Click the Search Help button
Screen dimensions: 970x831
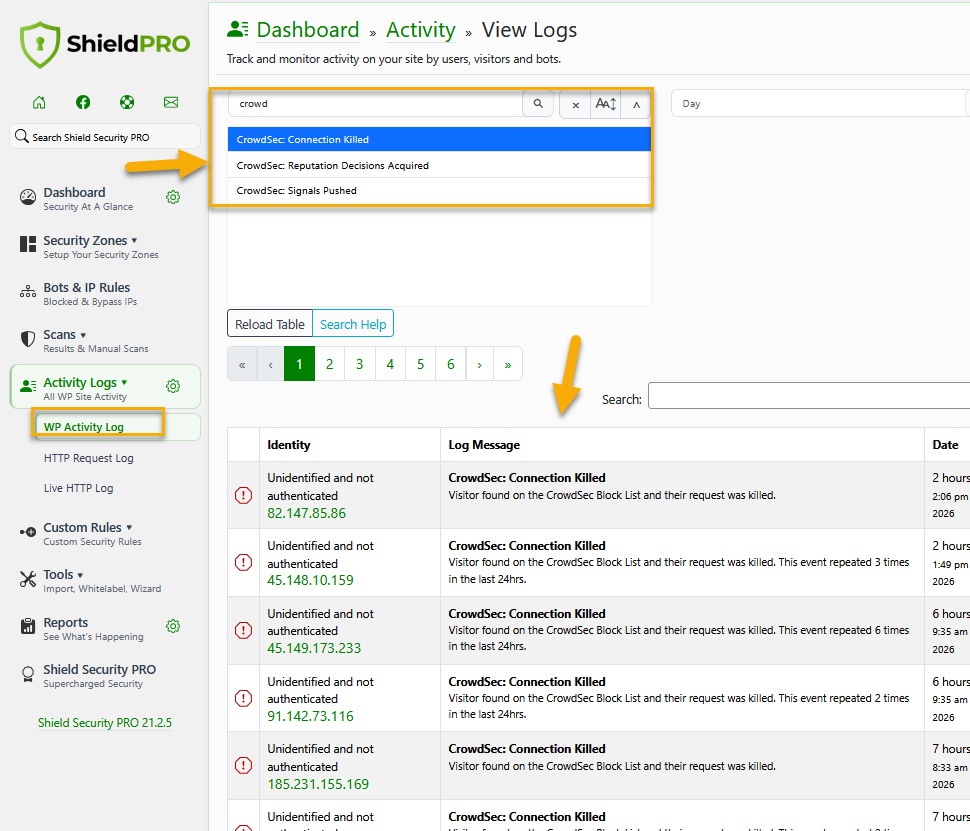point(353,324)
